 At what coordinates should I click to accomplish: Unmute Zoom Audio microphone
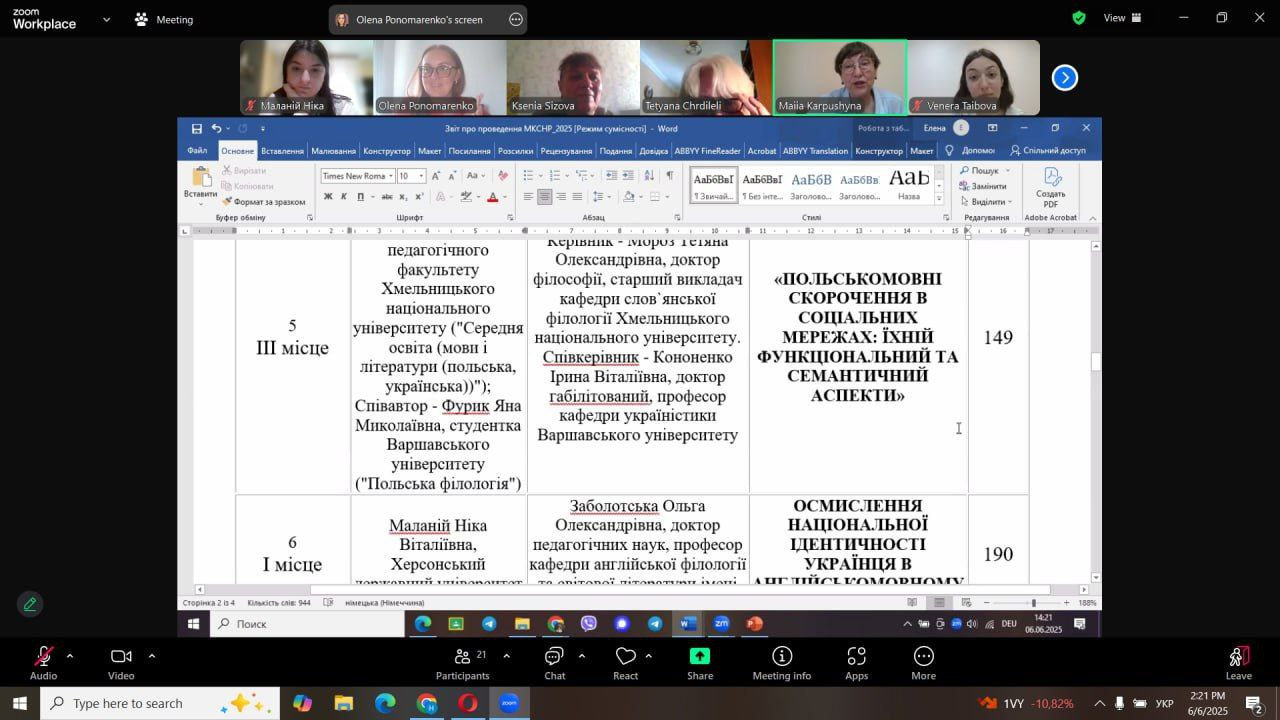pos(43,663)
